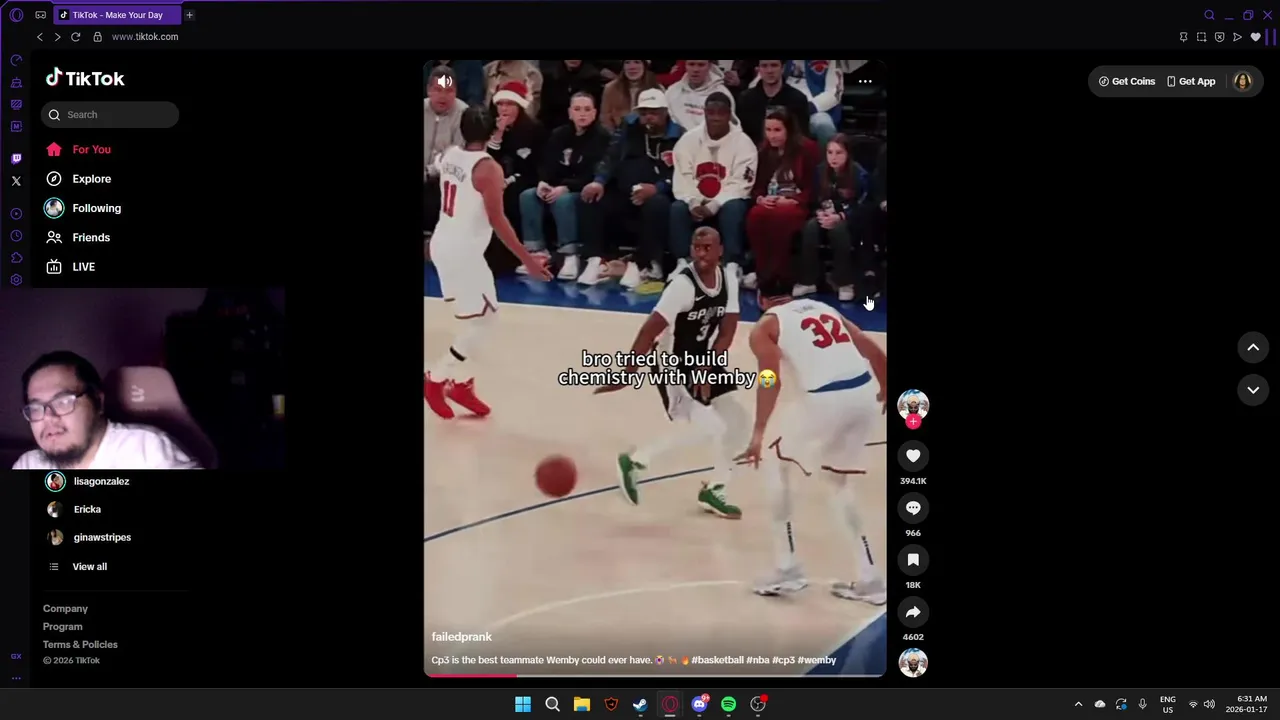Open History clock sidebar icon
1280x720 pixels.
coord(16,236)
